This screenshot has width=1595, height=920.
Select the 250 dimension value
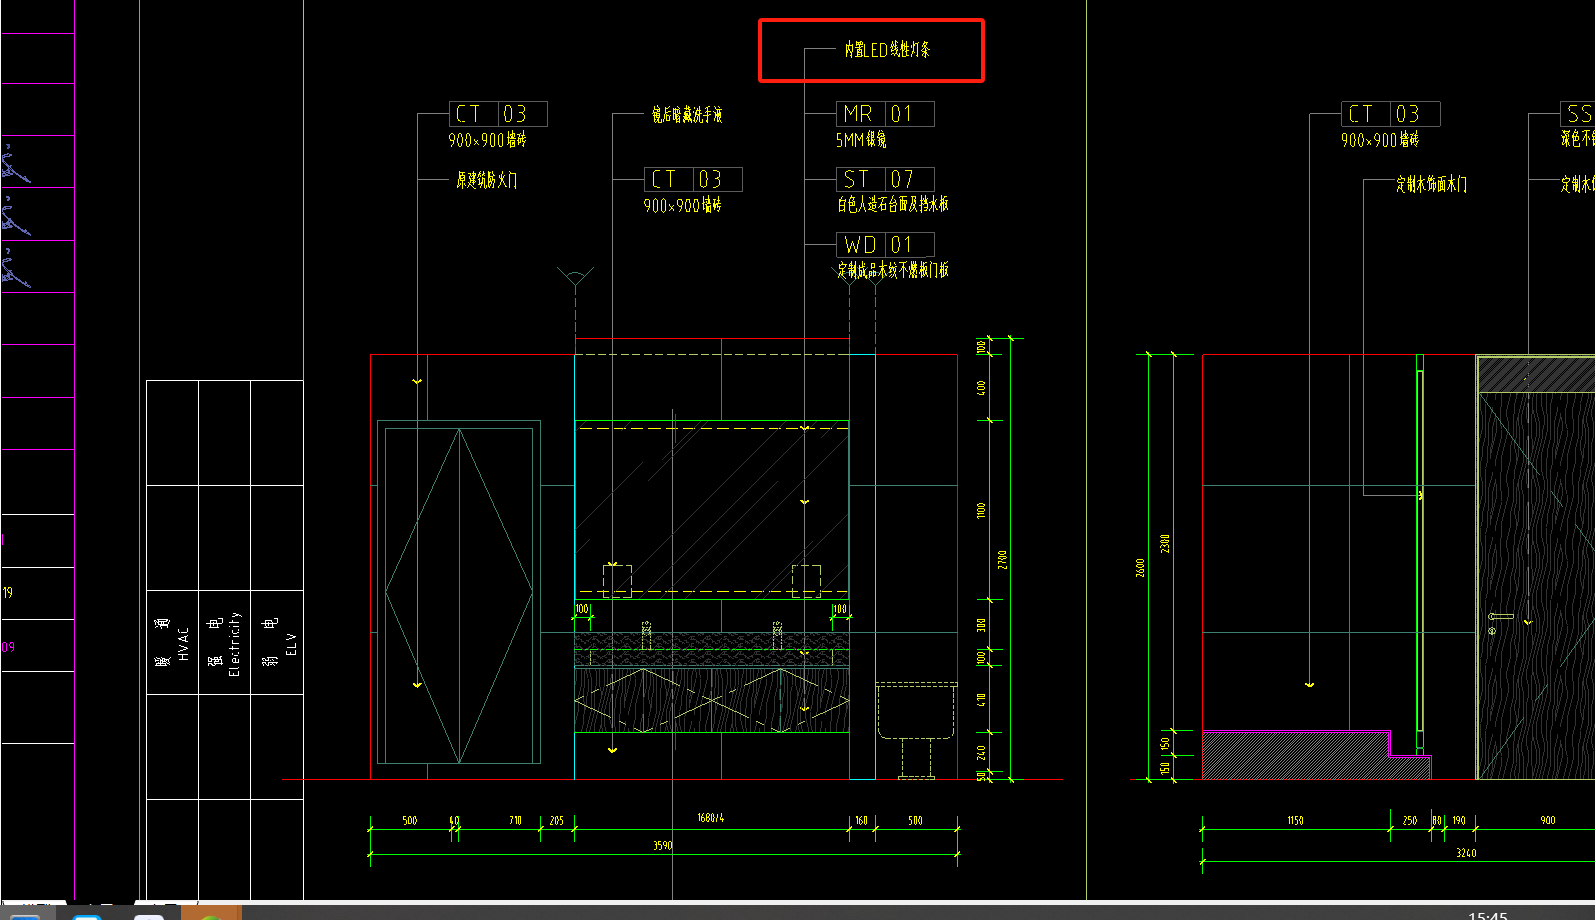1410,820
